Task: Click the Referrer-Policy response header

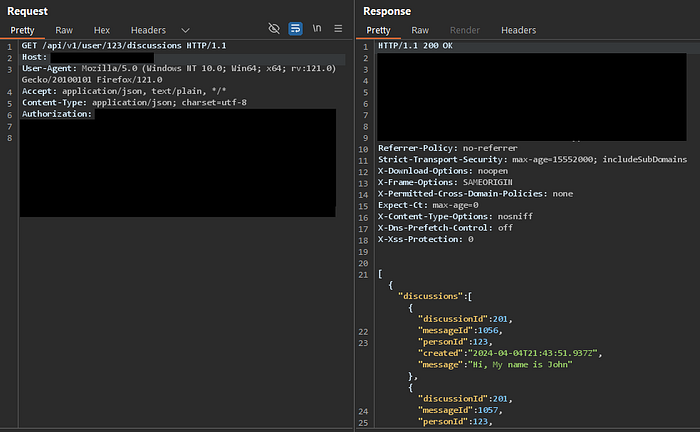Action: (x=448, y=148)
